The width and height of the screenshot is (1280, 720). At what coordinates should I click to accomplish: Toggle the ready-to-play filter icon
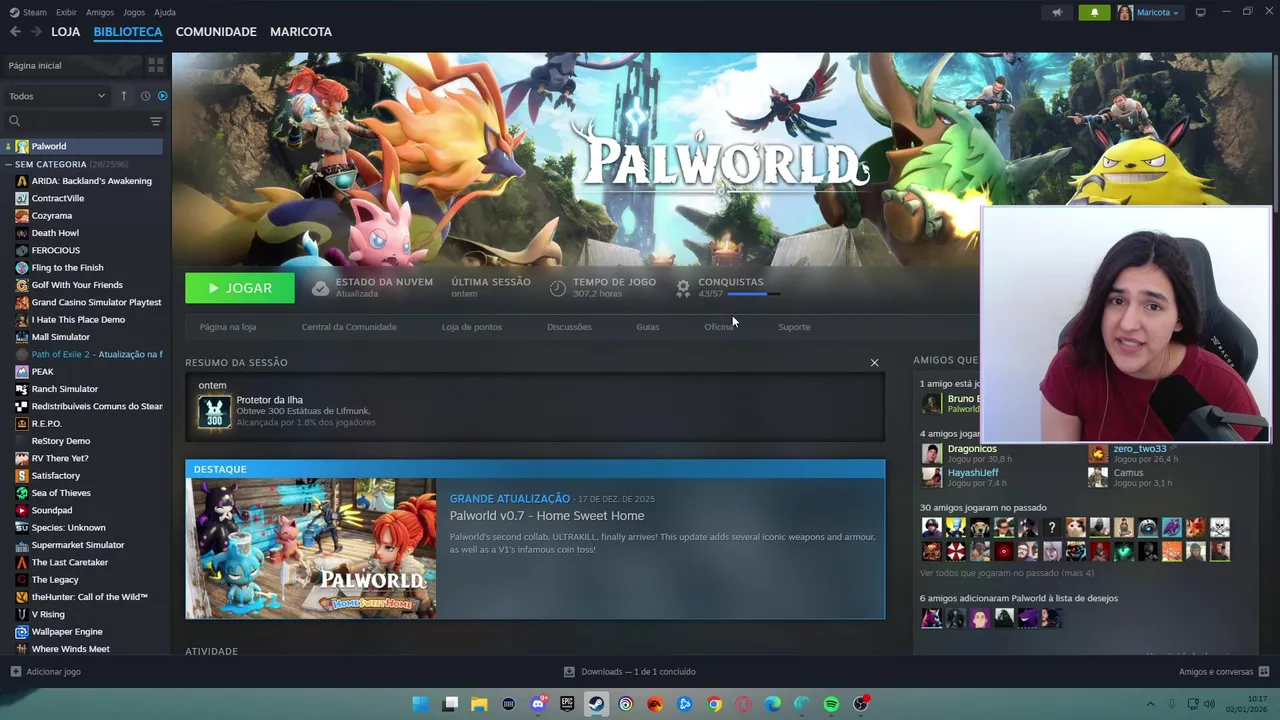coord(162,96)
